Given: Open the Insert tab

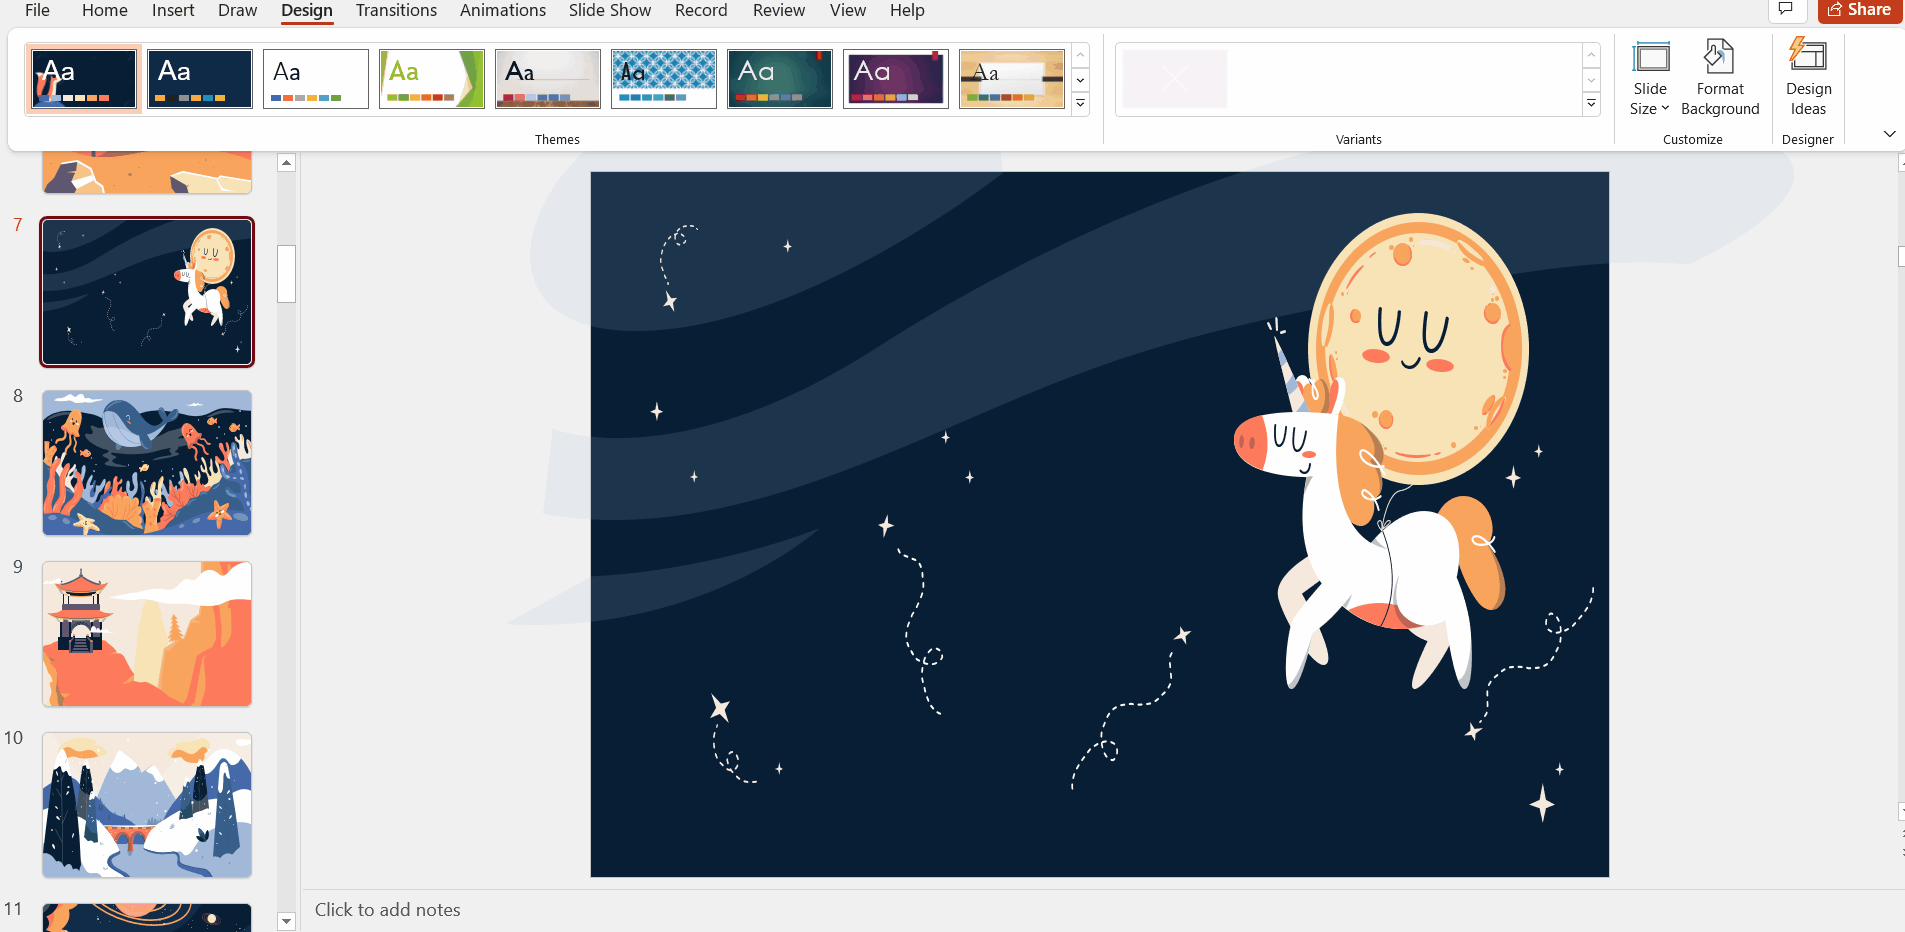Looking at the screenshot, I should (x=173, y=10).
